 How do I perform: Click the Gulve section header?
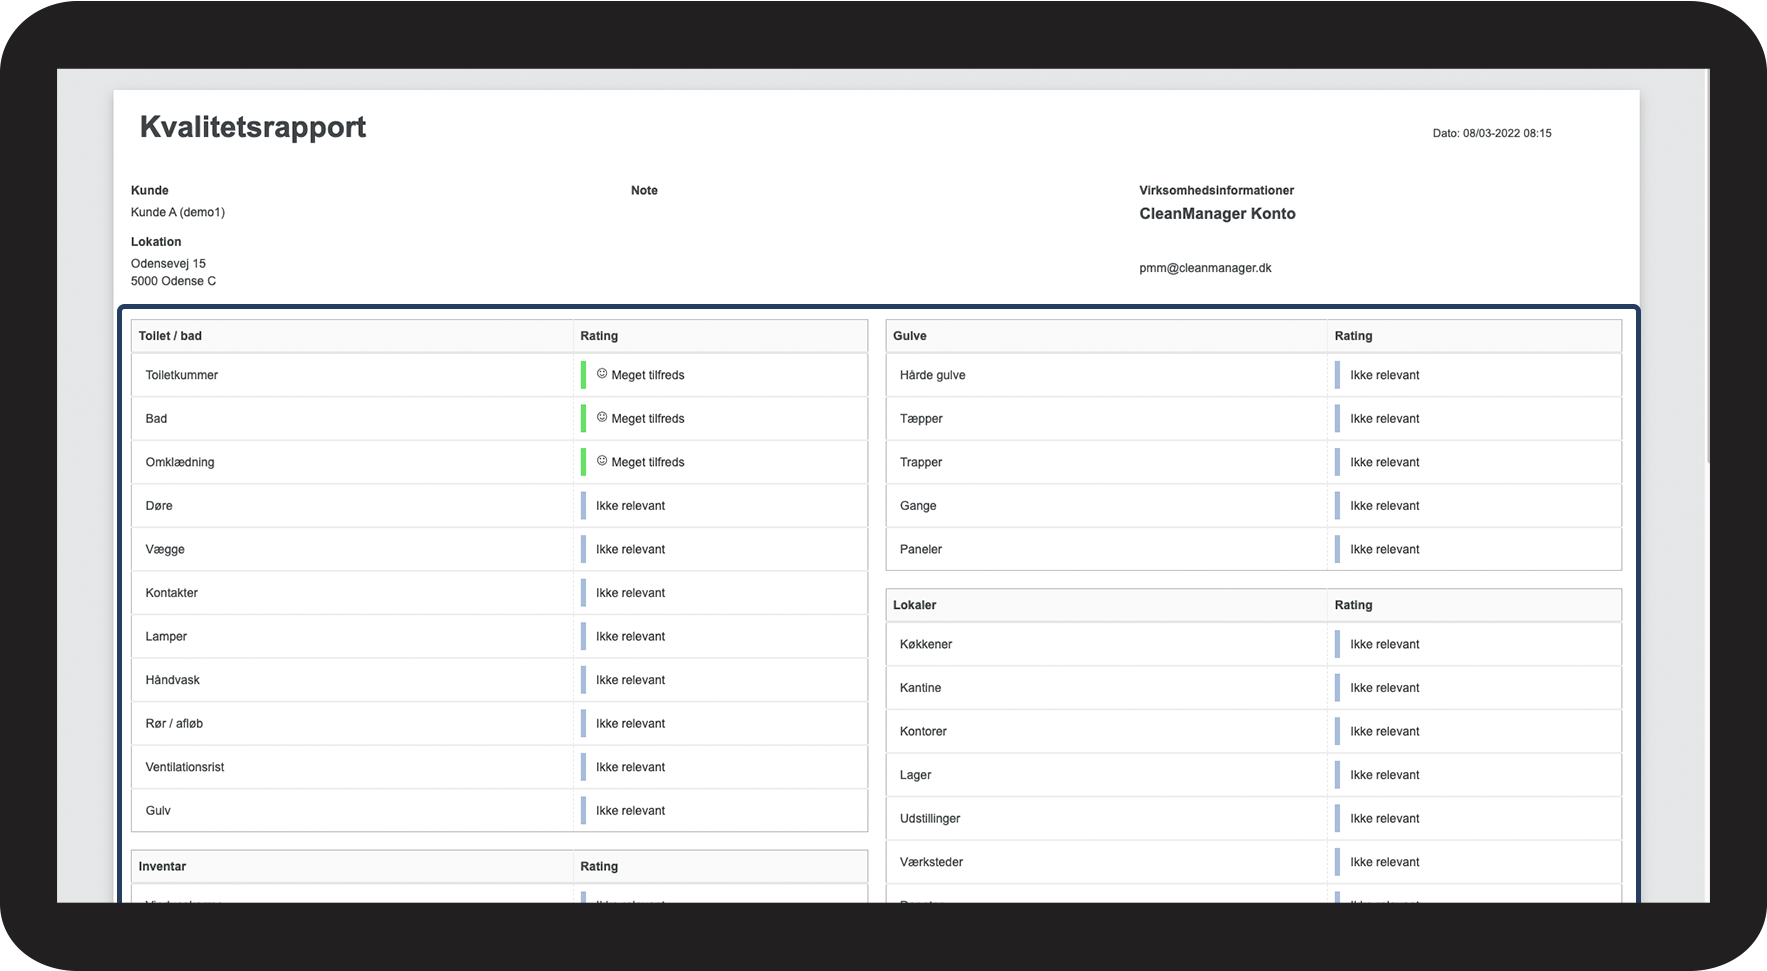tap(909, 336)
